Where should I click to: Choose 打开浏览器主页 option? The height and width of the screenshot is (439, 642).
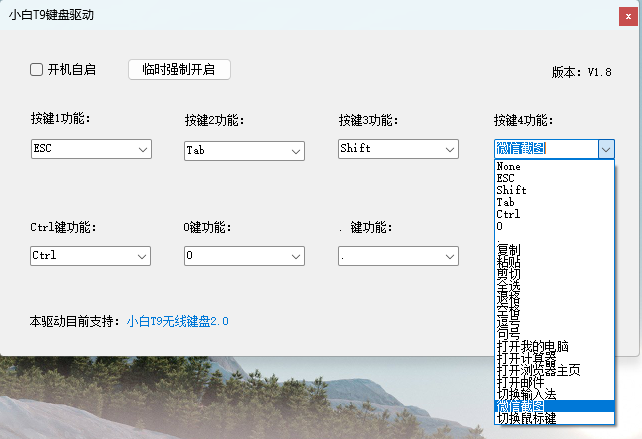(554, 370)
